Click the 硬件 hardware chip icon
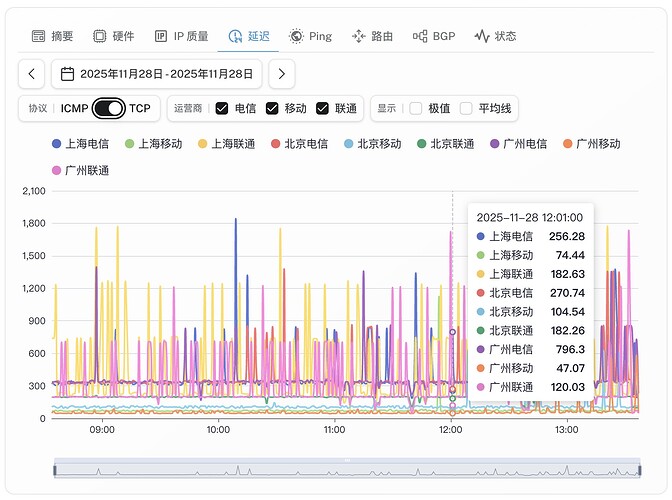 coord(99,36)
